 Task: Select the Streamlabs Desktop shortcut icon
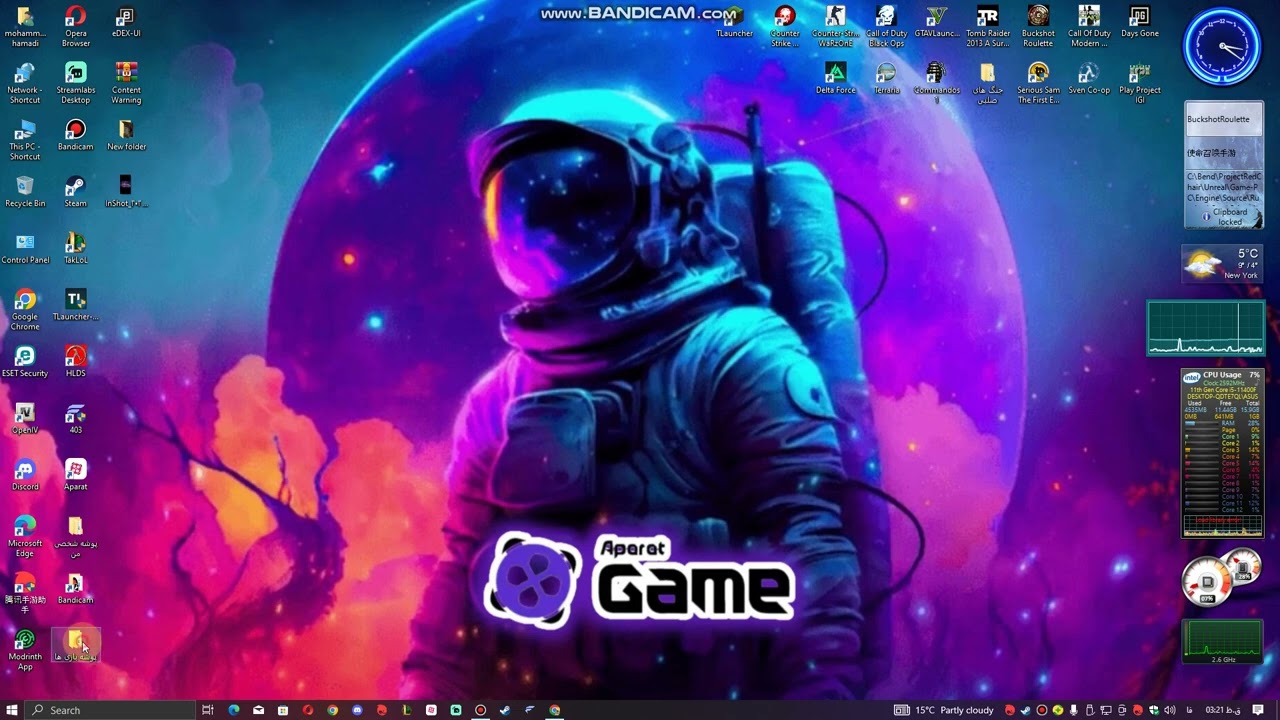[75, 83]
